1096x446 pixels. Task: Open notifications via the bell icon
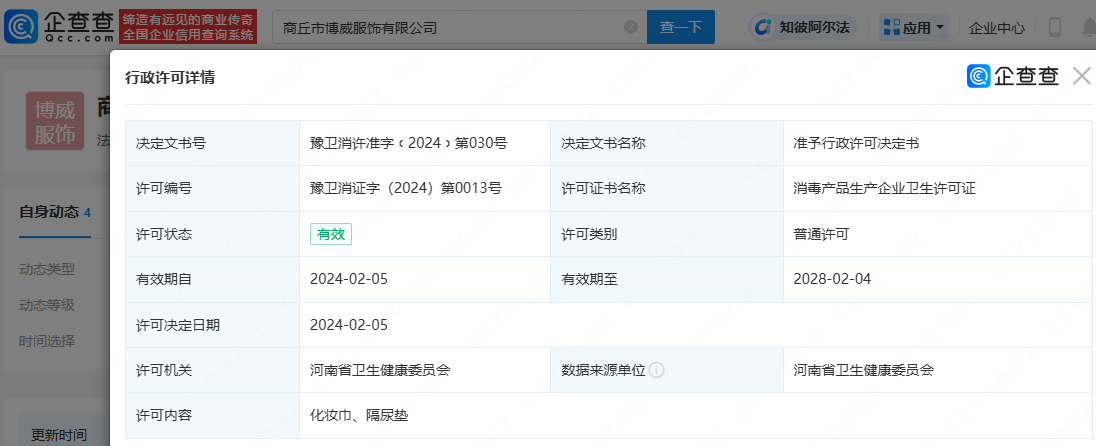1088,28
